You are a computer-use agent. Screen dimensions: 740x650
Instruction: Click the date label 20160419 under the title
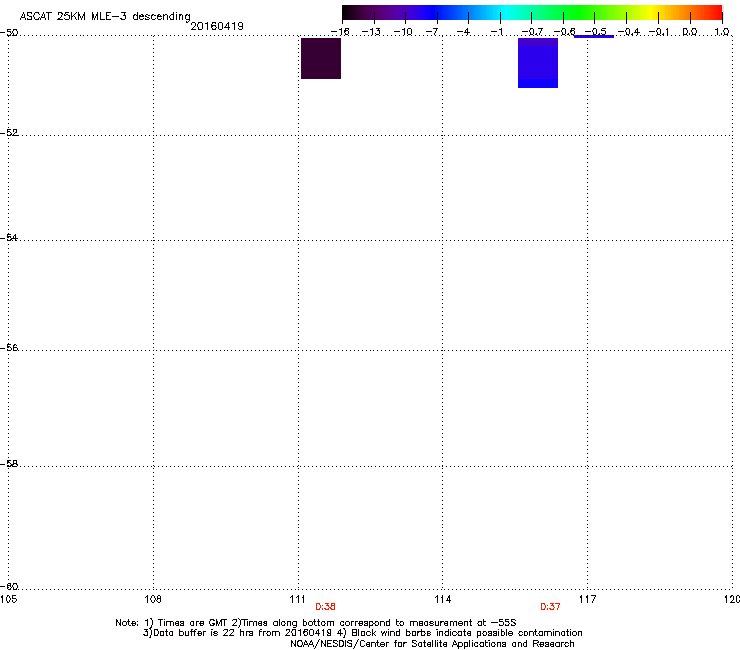(217, 26)
